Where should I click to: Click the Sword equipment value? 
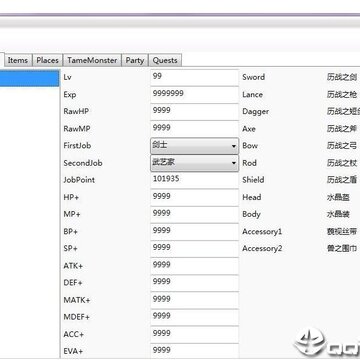(342, 77)
